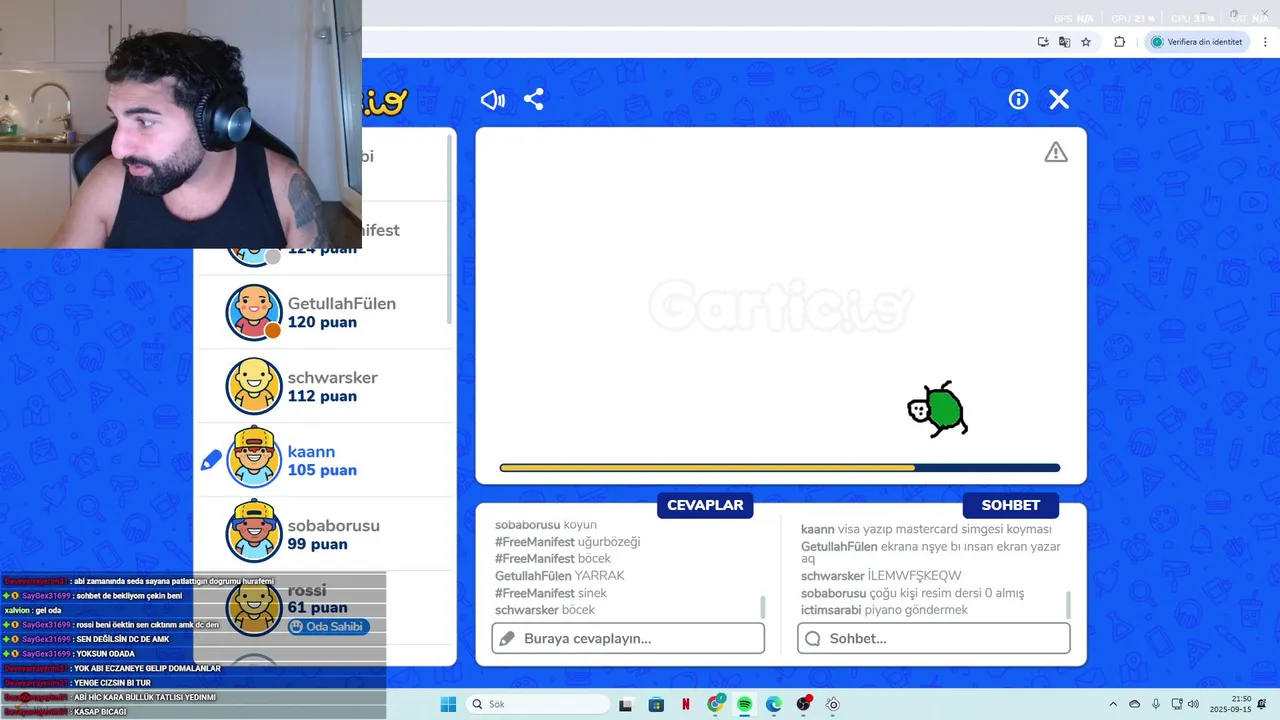Open the browser extensions puzzle icon
The height and width of the screenshot is (720, 1280).
pos(1119,42)
